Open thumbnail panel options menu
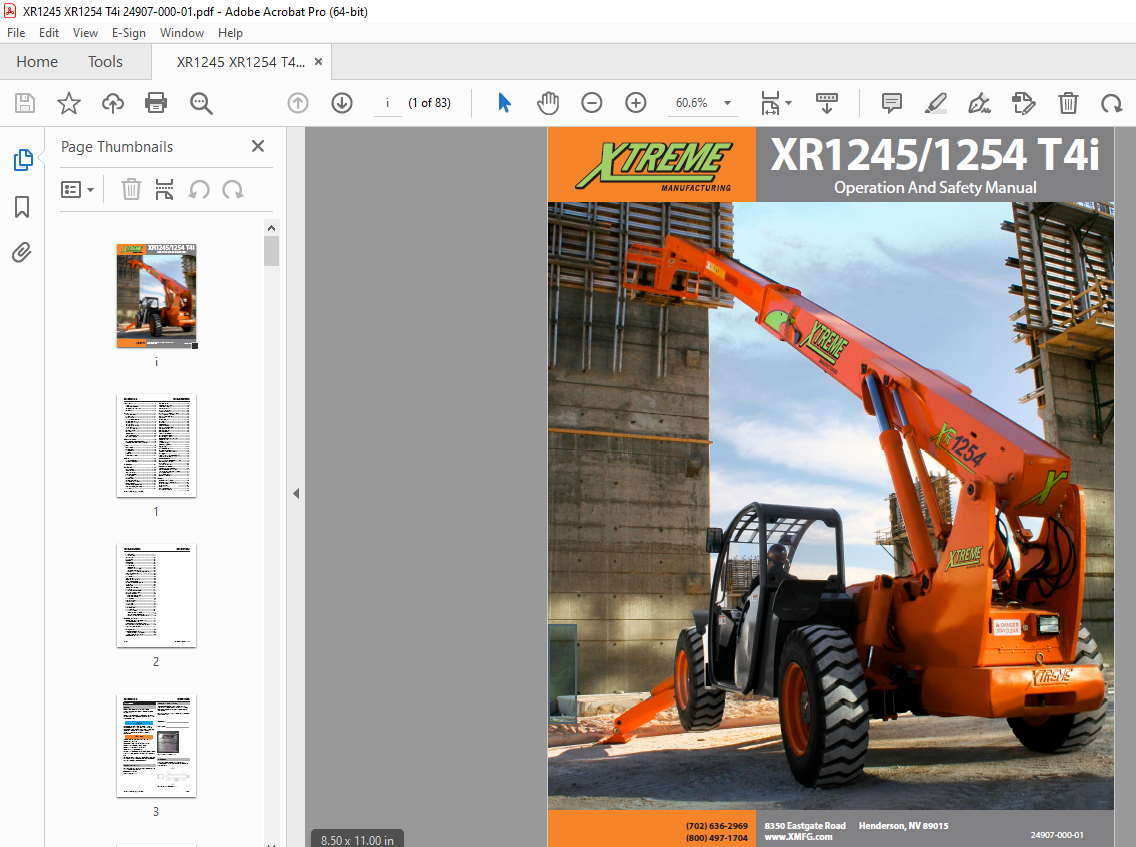 click(x=78, y=190)
